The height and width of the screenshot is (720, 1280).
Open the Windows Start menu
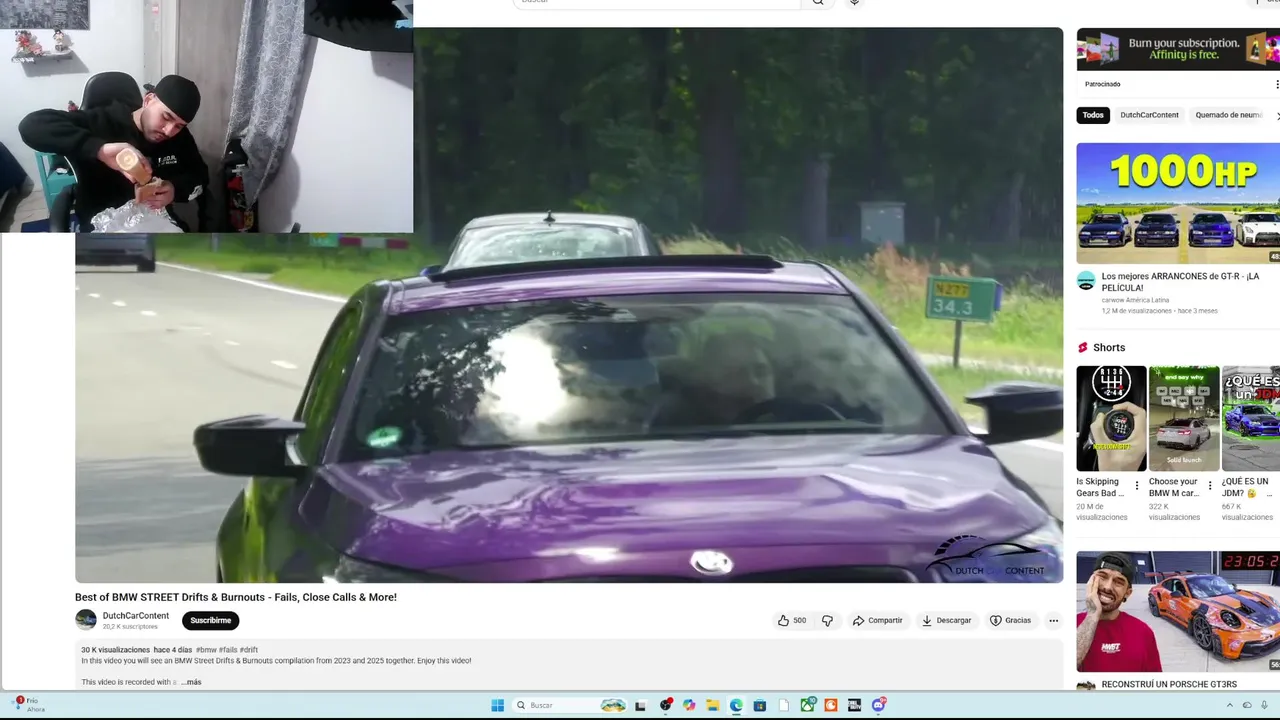497,705
